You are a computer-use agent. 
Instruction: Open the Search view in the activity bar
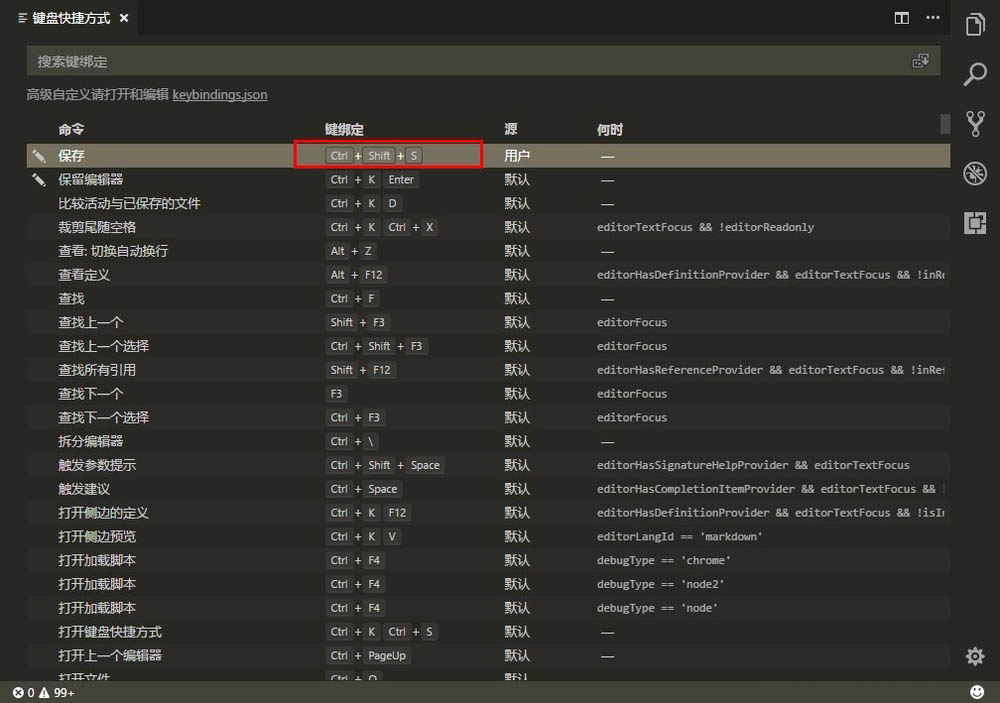click(x=975, y=75)
